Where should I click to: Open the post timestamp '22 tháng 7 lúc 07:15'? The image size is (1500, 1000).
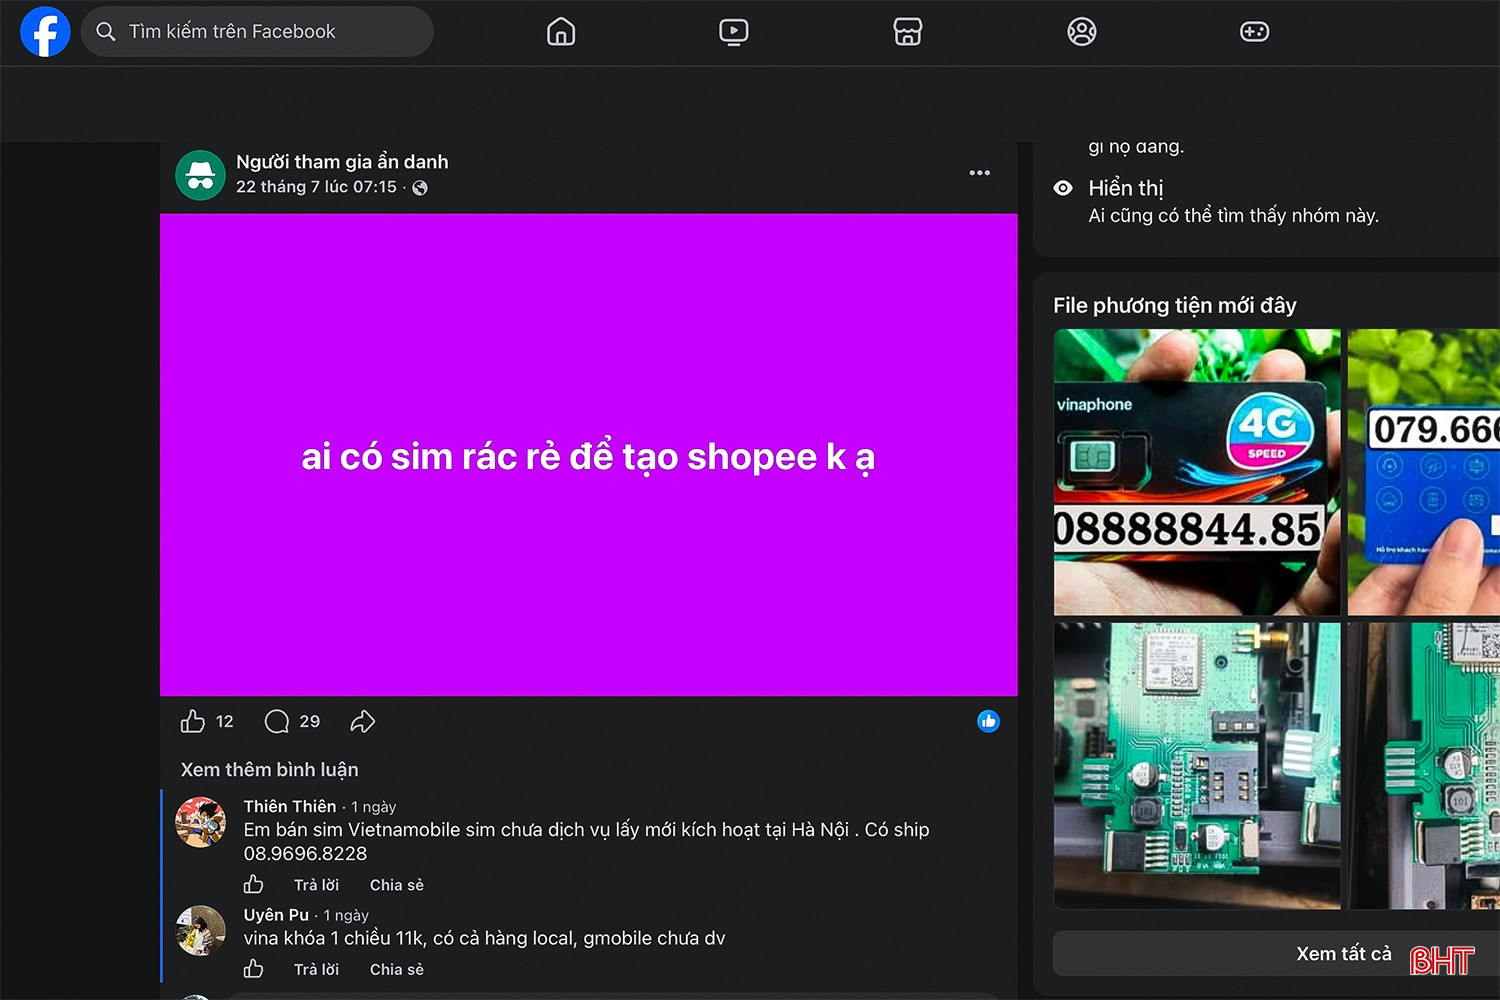click(316, 187)
